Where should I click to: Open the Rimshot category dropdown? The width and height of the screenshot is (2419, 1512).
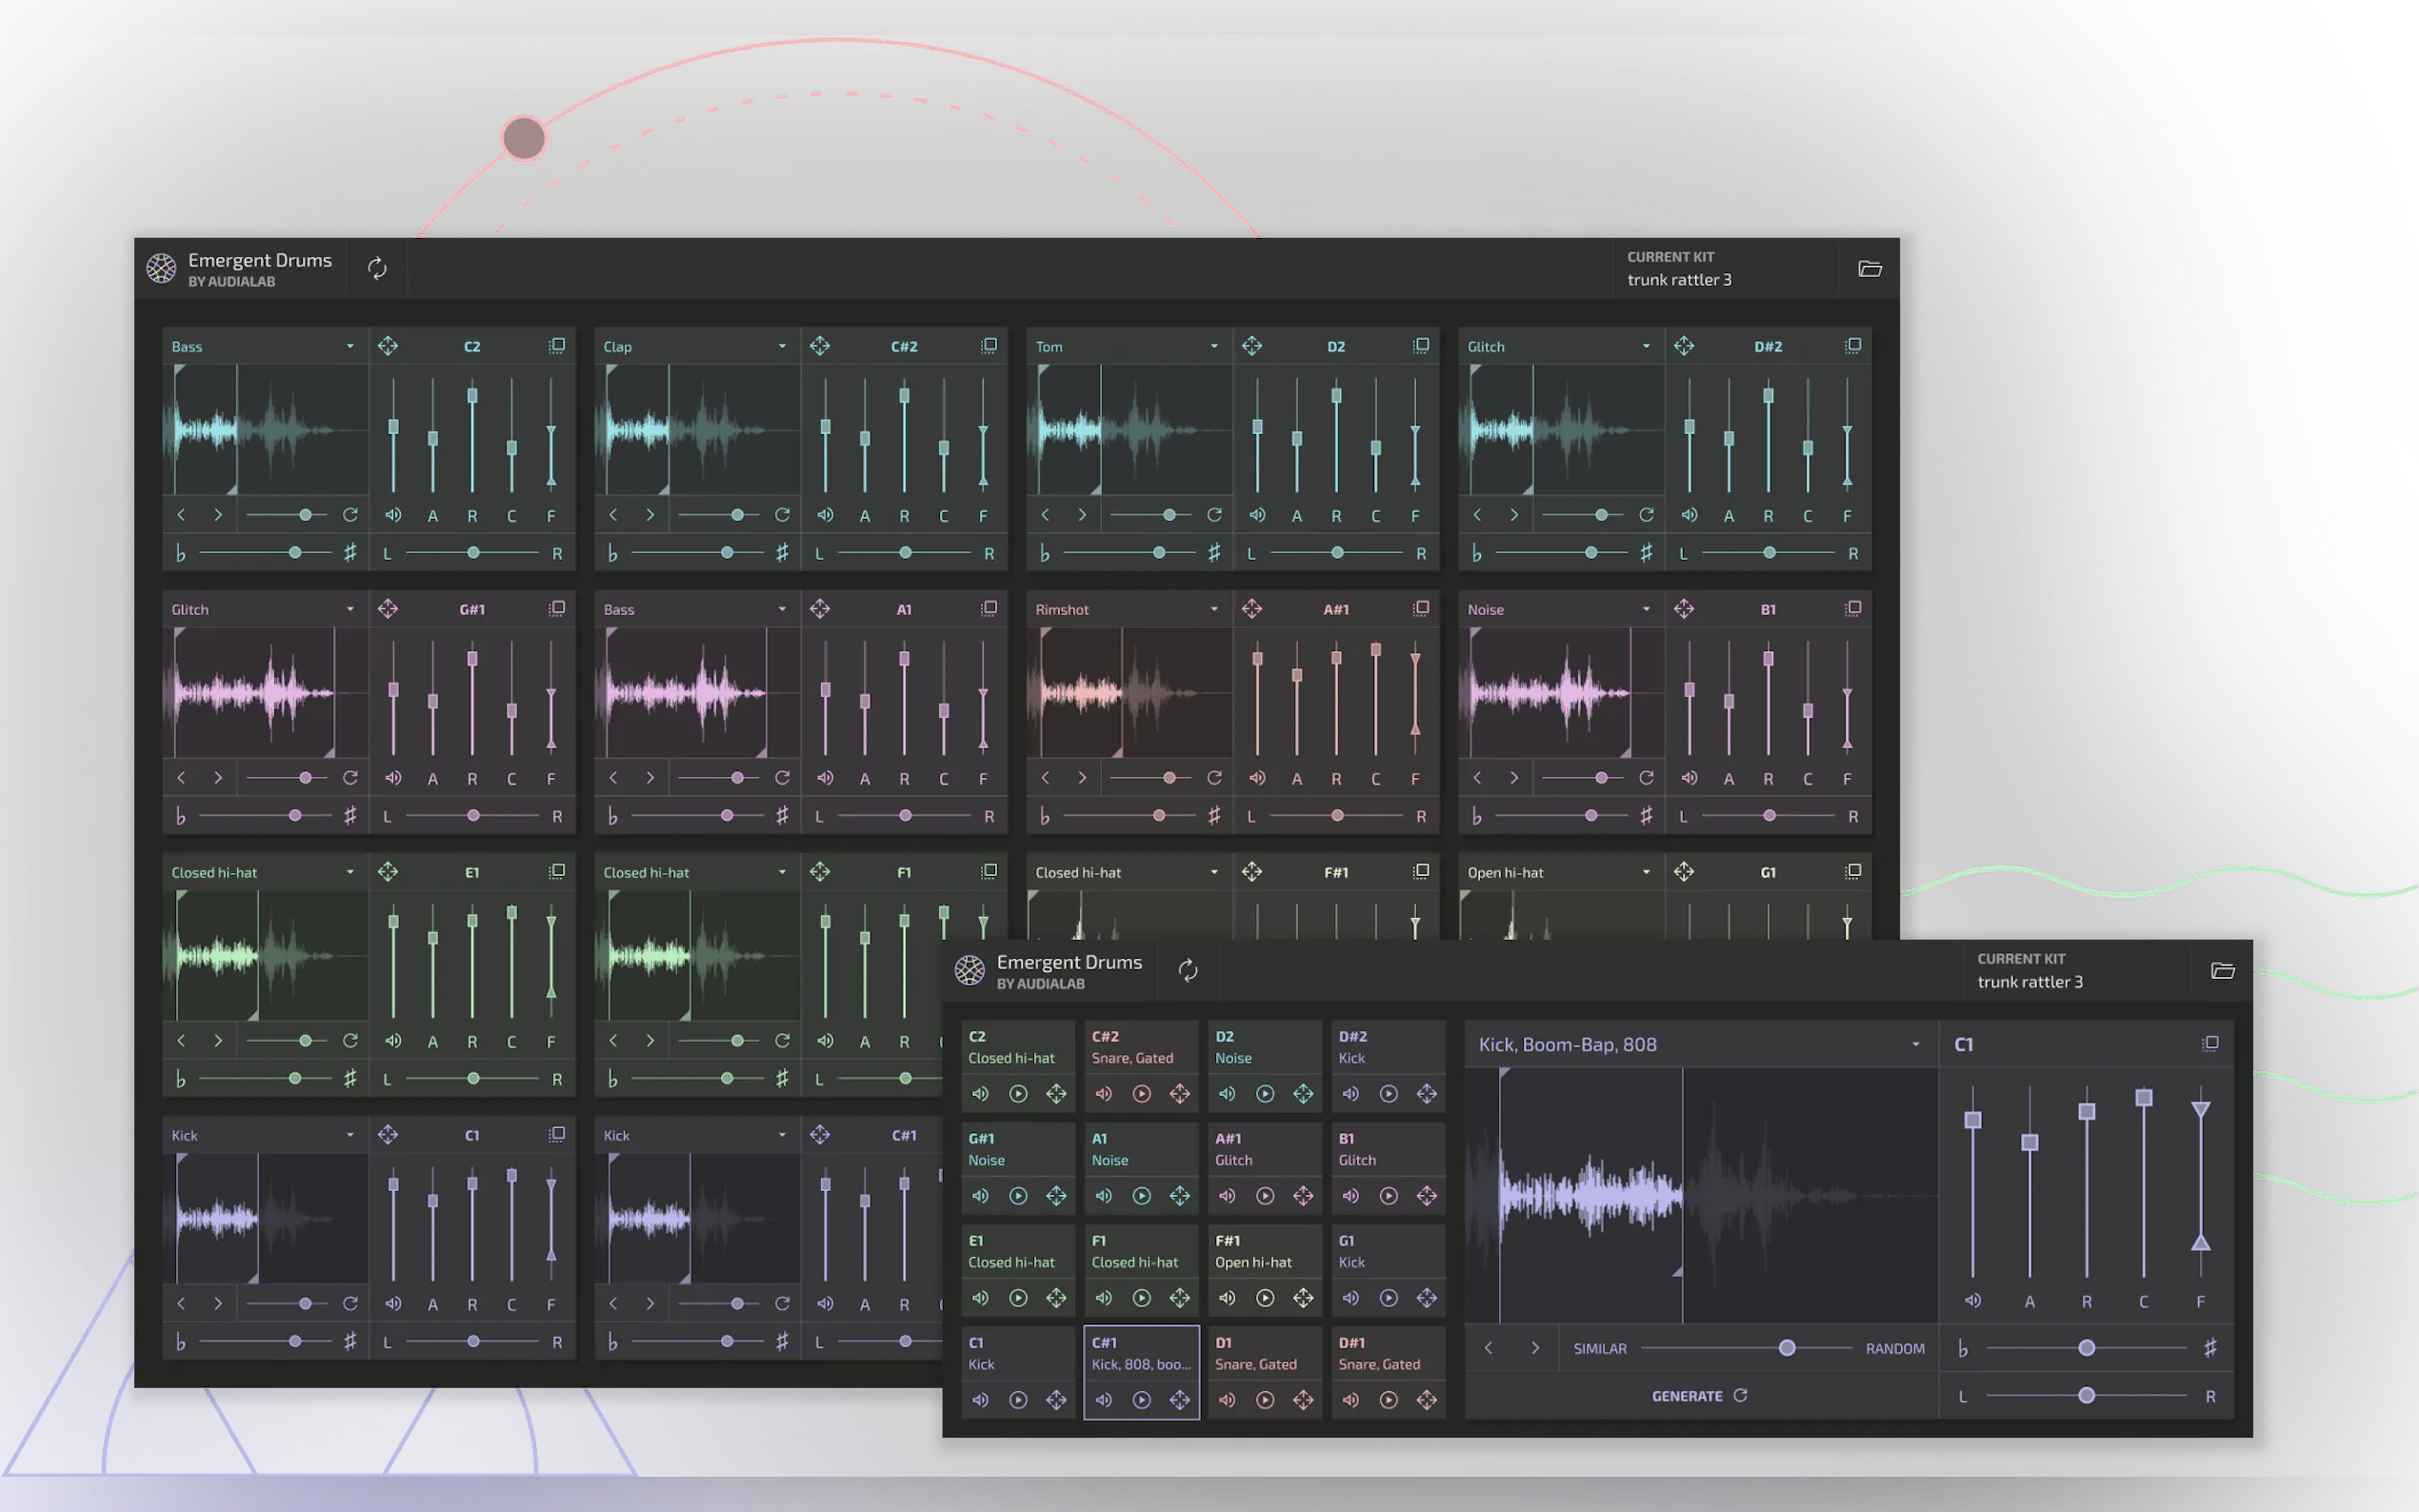(1214, 609)
